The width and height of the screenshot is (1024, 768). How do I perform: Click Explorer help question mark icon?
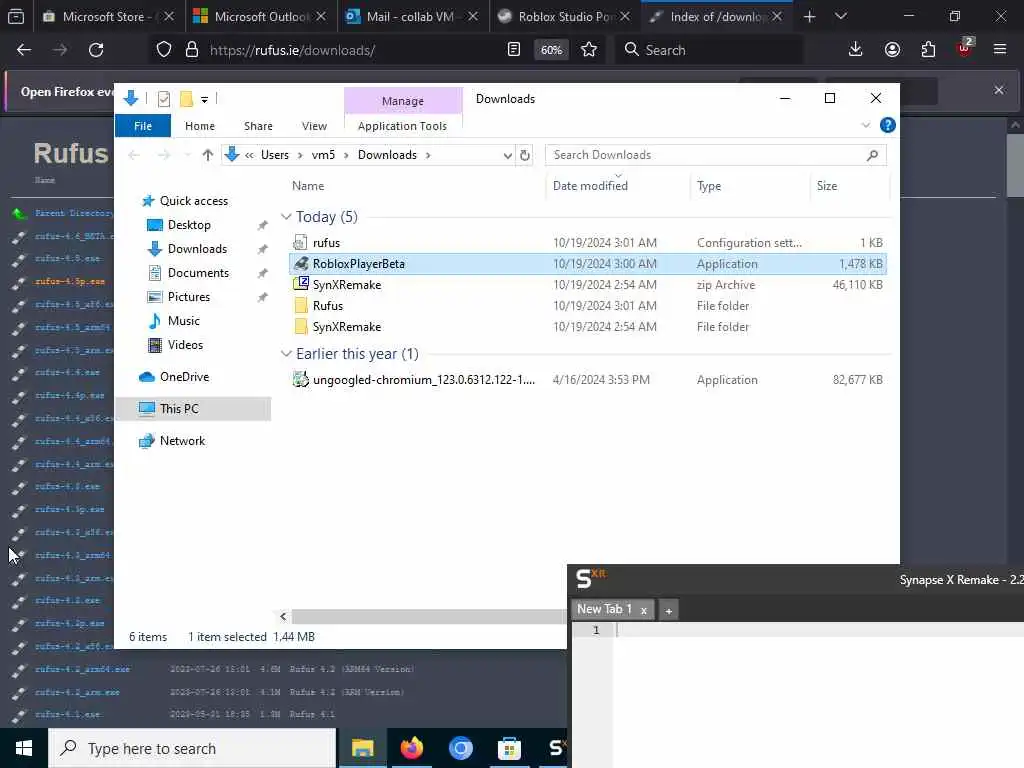(888, 125)
